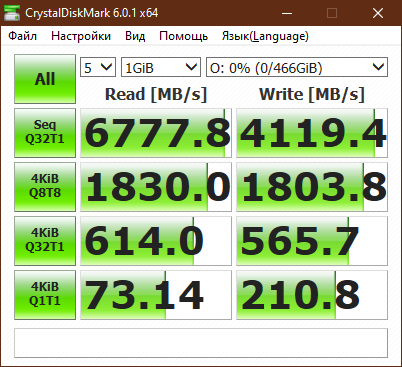Expand the 1GiB test size dropdown
Viewport: 402px width, 367px height.
pos(161,68)
